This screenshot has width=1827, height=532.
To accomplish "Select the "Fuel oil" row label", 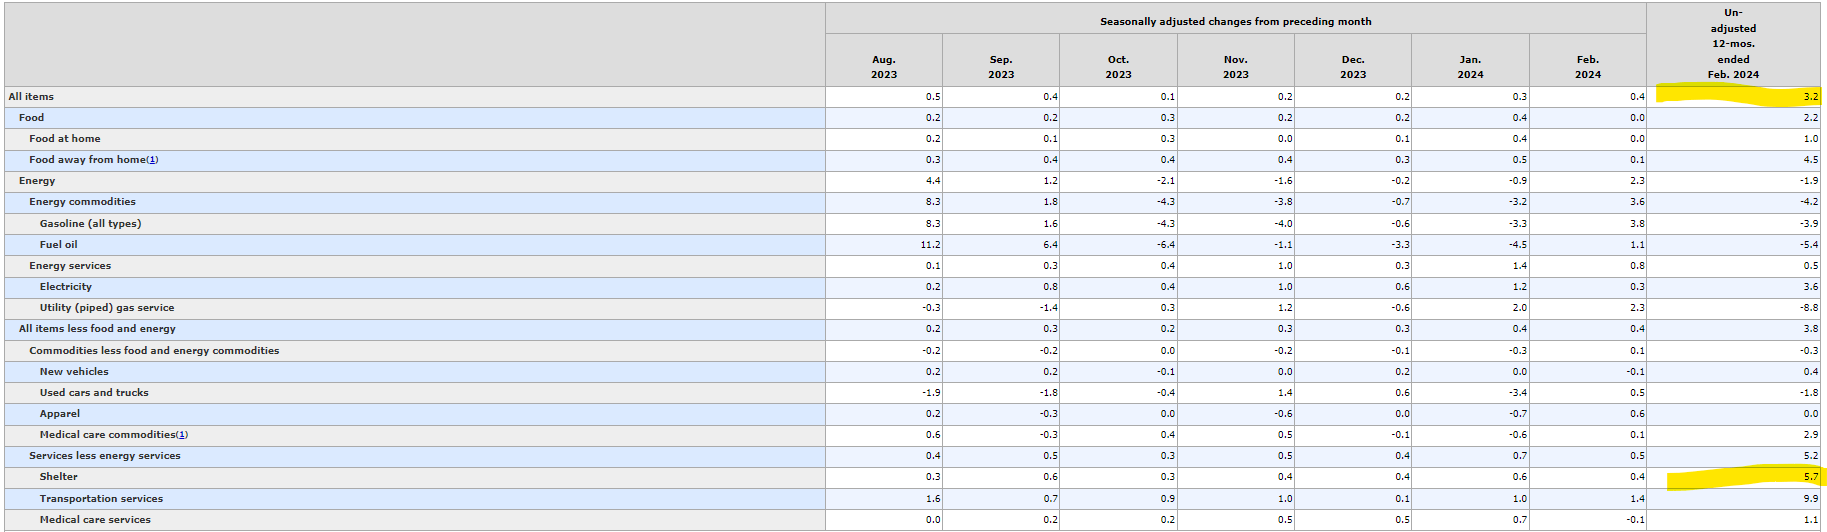I will (x=58, y=245).
